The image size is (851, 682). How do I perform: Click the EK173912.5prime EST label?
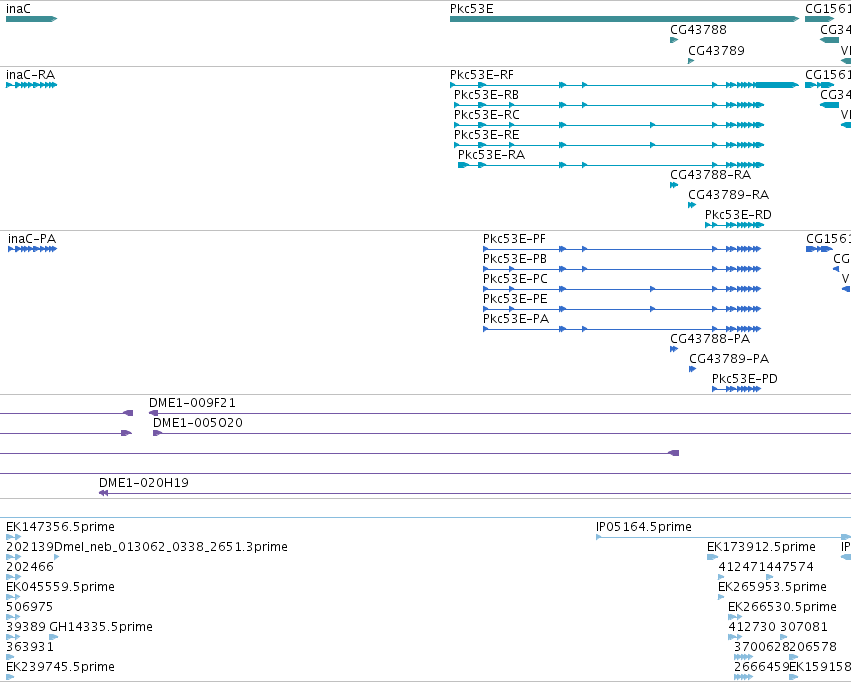(761, 546)
